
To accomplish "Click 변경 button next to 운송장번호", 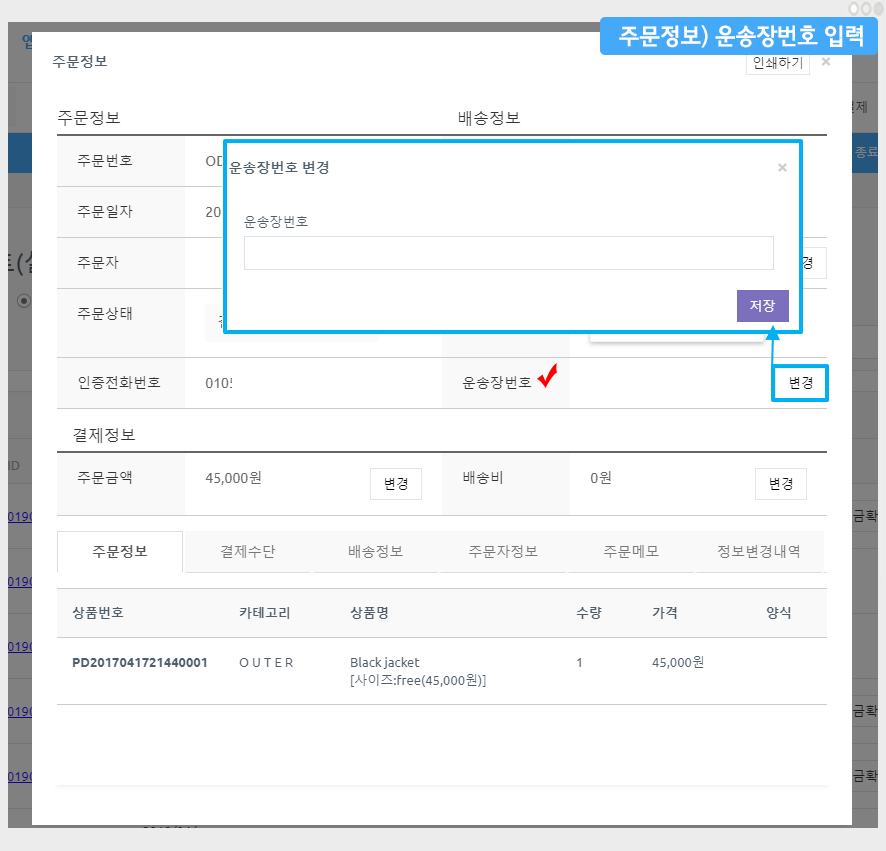I will 800,383.
